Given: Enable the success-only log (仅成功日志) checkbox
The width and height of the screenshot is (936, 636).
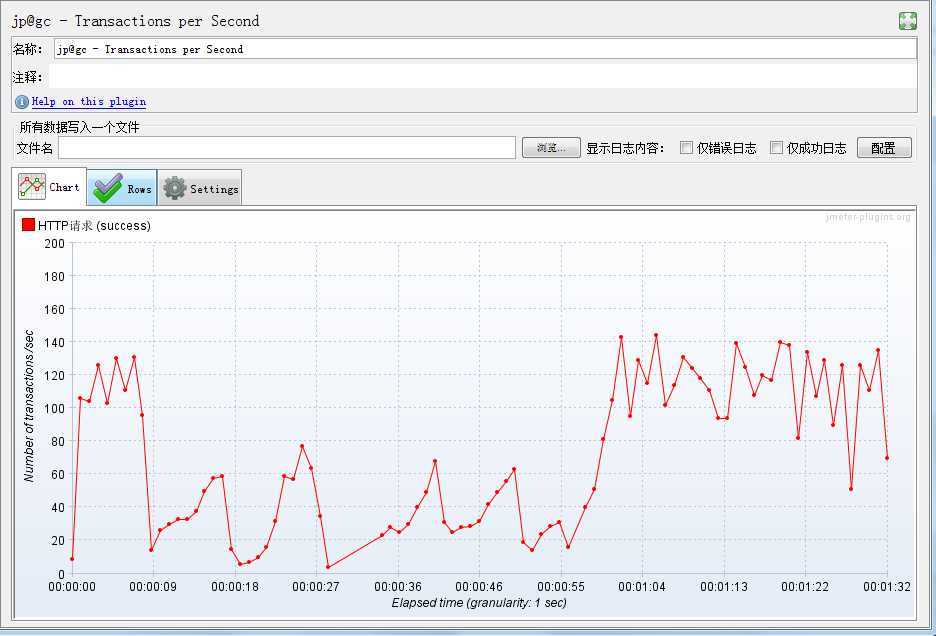Looking at the screenshot, I should tap(776, 148).
